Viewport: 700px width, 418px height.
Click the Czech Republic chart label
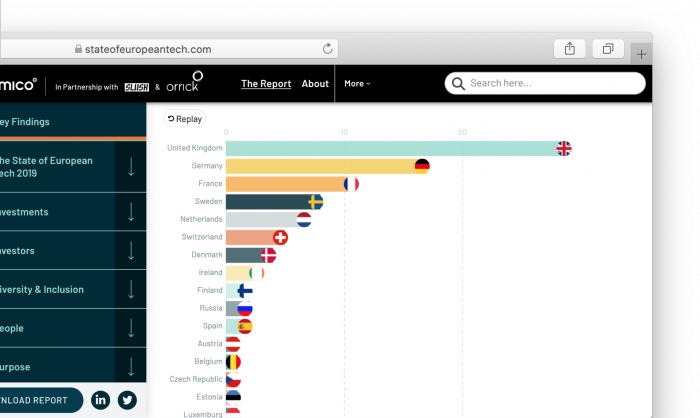[196, 379]
